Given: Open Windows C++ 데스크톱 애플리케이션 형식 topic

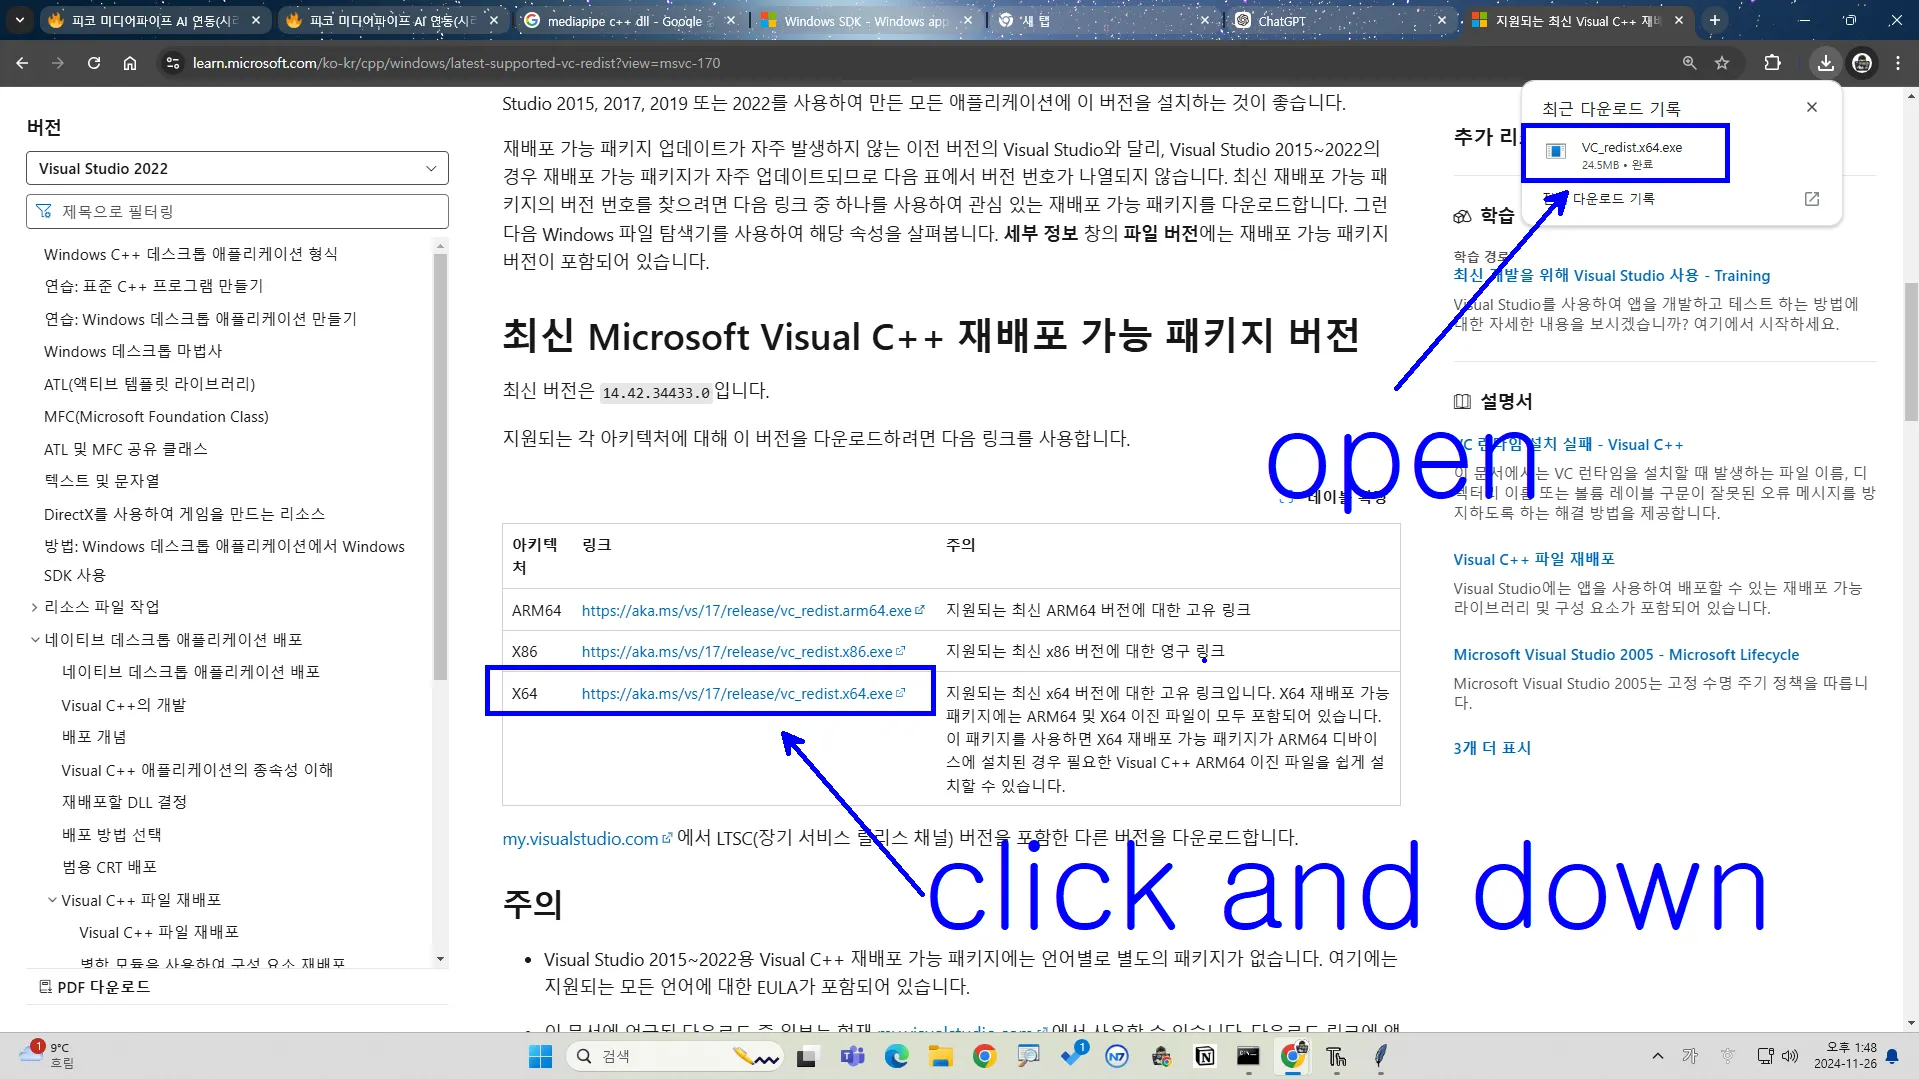Looking at the screenshot, I should pyautogui.click(x=191, y=254).
